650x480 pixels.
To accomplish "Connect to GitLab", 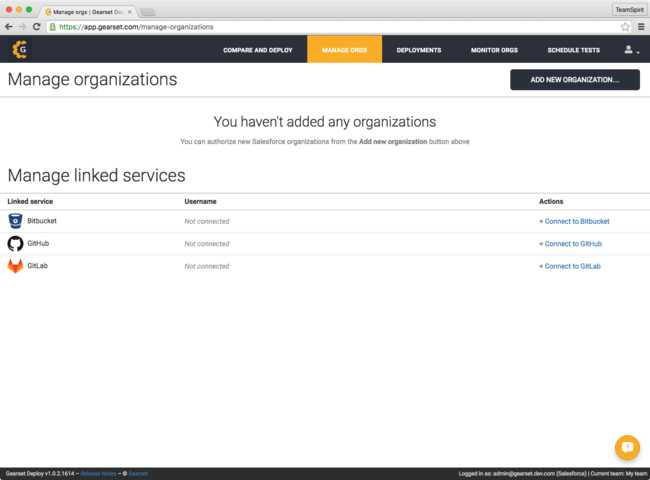I will click(x=570, y=266).
